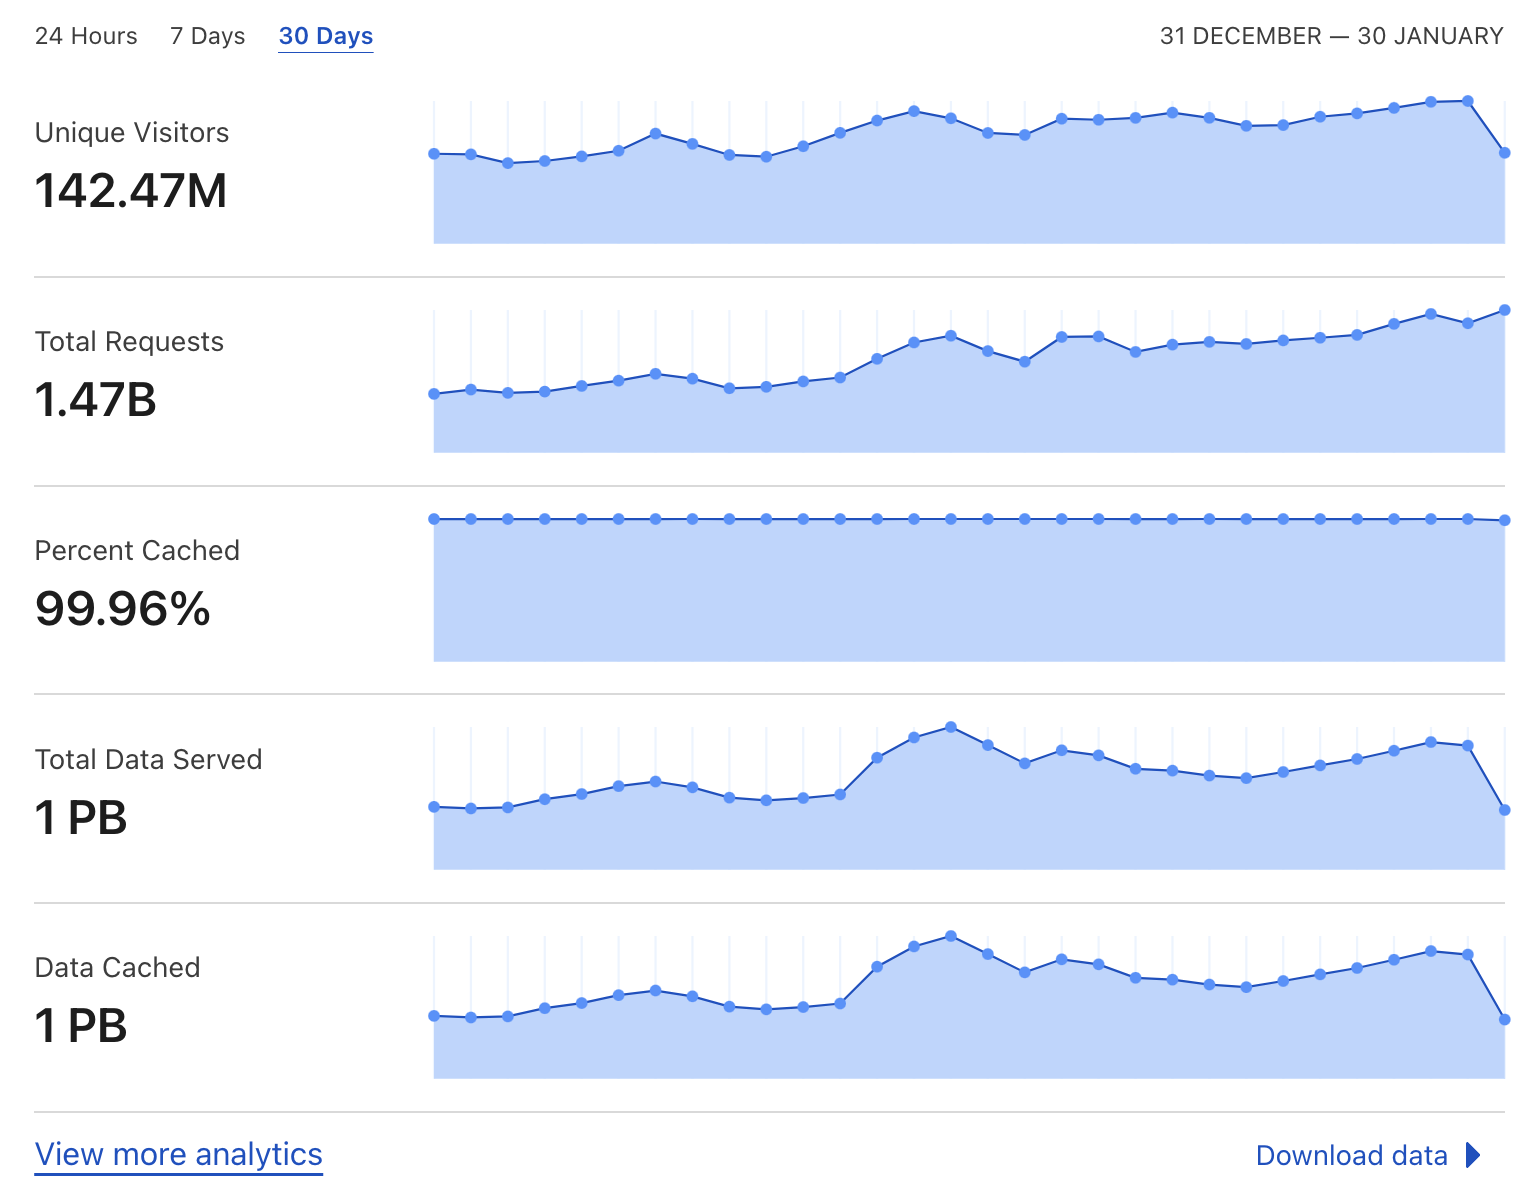Select the 30 Days tab
This screenshot has width=1530, height=1198.
pyautogui.click(x=326, y=36)
